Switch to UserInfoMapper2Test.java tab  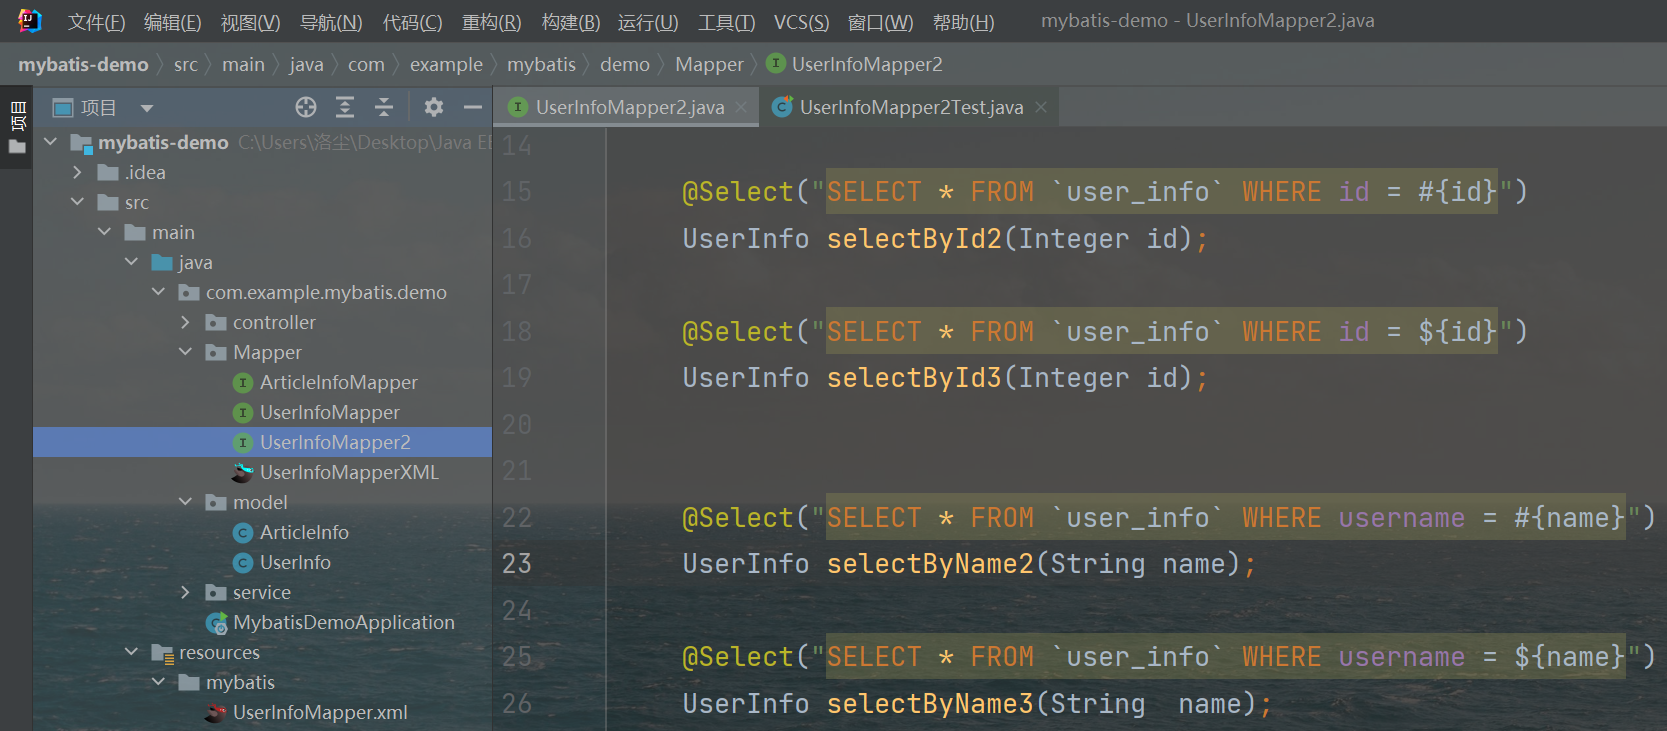[910, 107]
